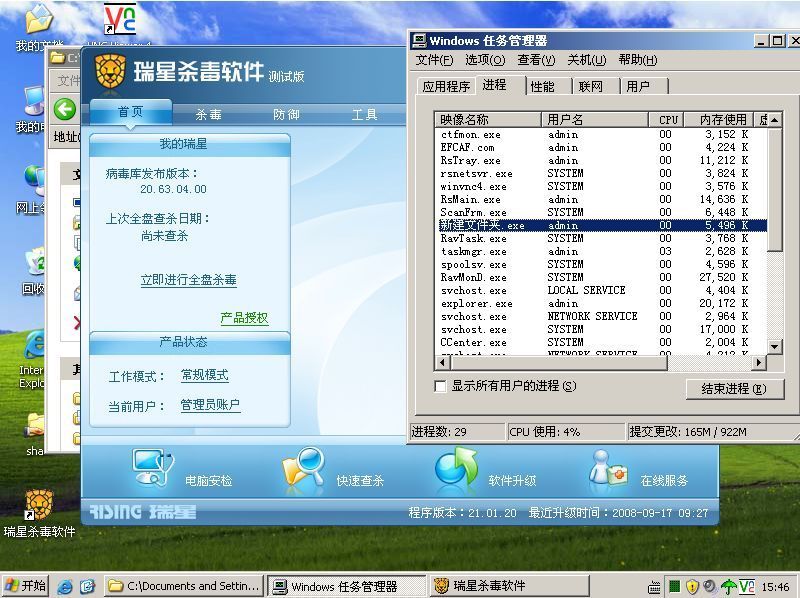Click horizontal scroll right arrow in process list
Screen dimensions: 800x598
click(759, 362)
